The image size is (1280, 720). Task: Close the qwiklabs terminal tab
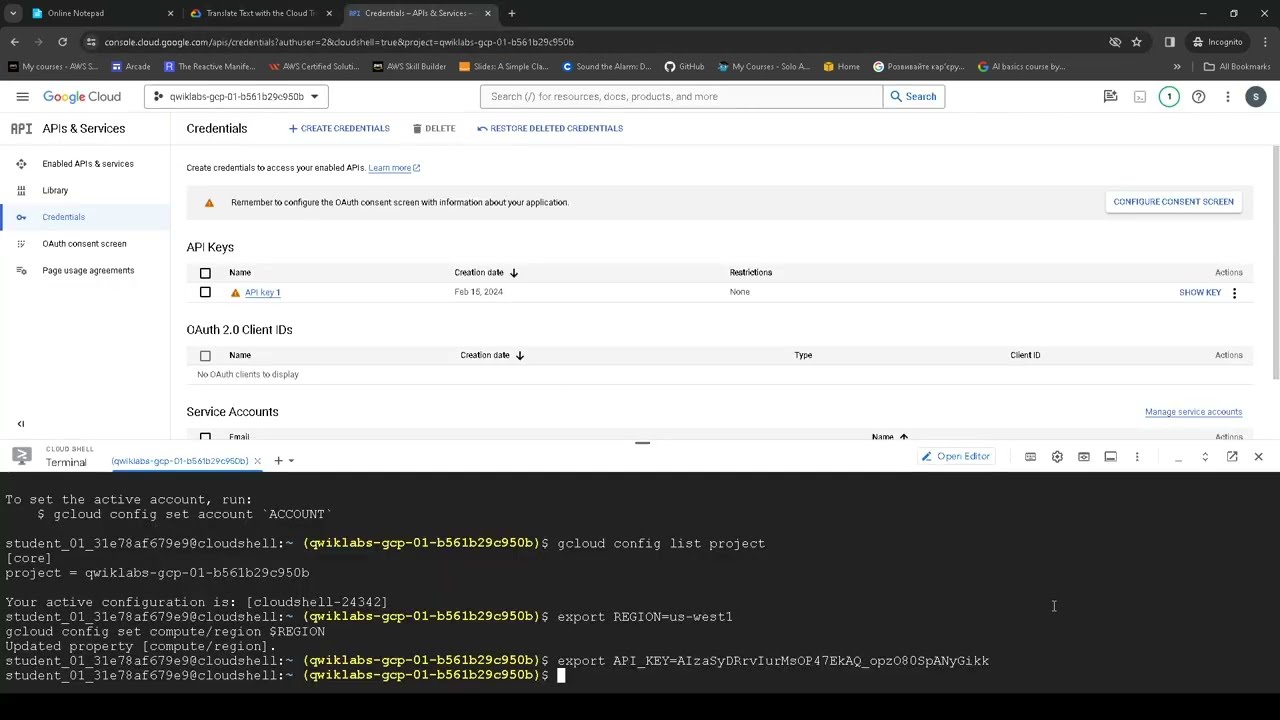(x=257, y=461)
